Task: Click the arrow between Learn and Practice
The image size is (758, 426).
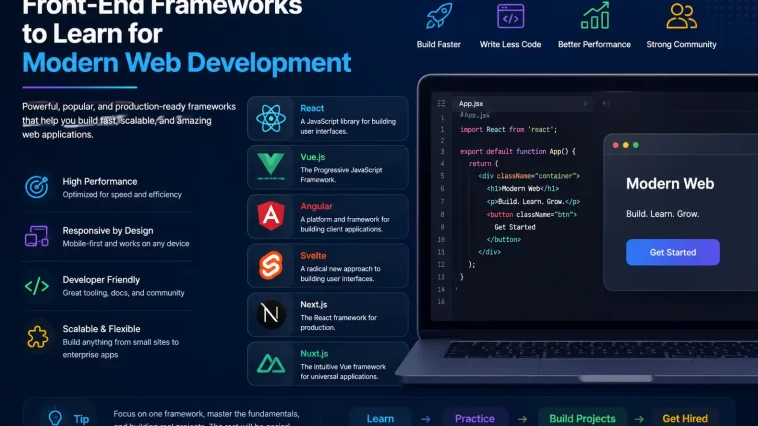Action: 425,419
